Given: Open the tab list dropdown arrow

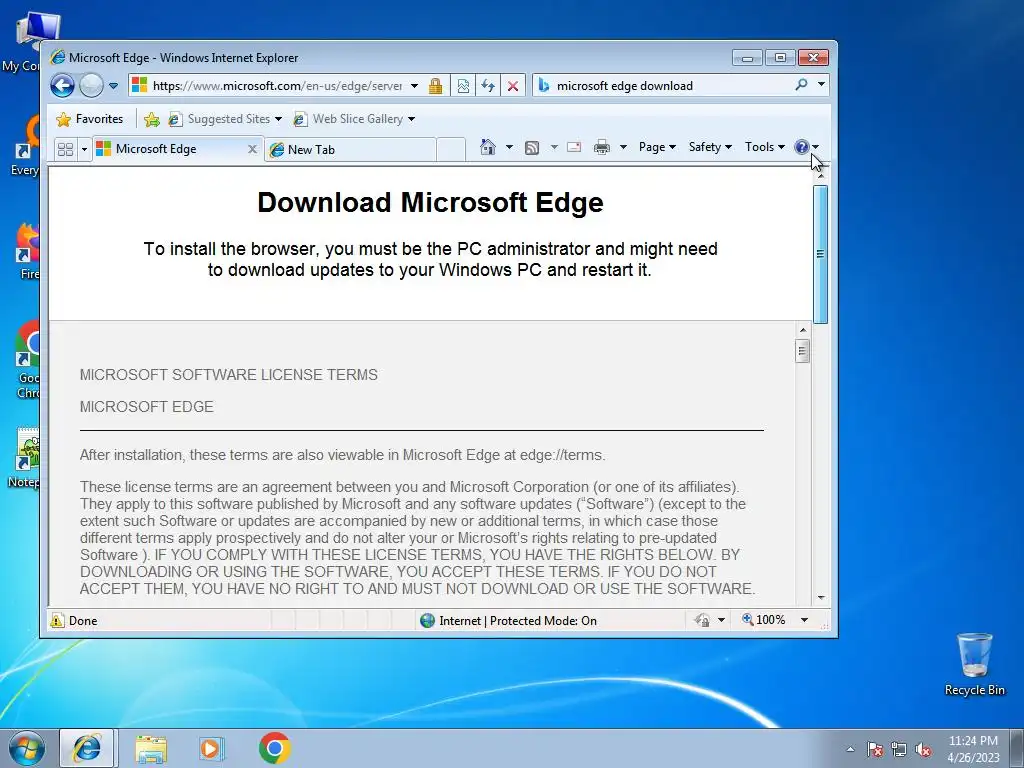Looking at the screenshot, I should tap(84, 150).
